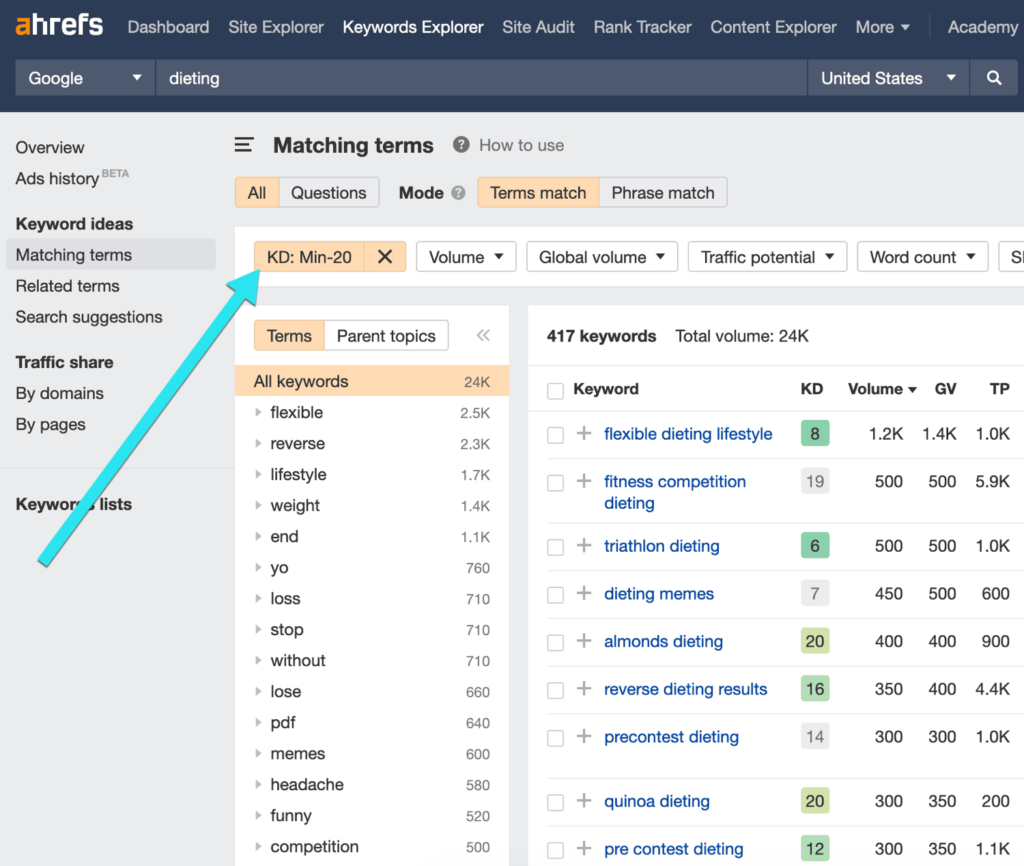Click the ahrefs logo
This screenshot has width=1024, height=866.
57,25
